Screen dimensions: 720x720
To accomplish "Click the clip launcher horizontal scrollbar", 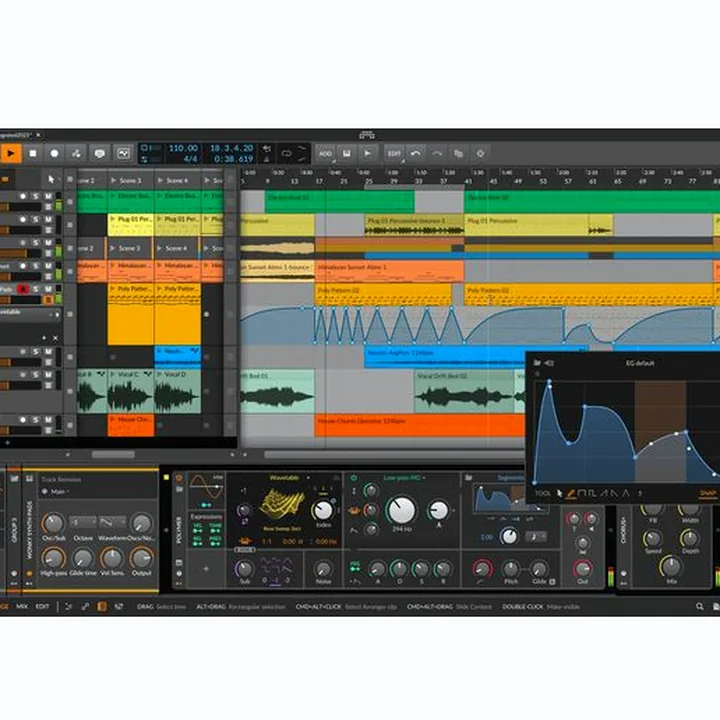I will click(x=113, y=455).
